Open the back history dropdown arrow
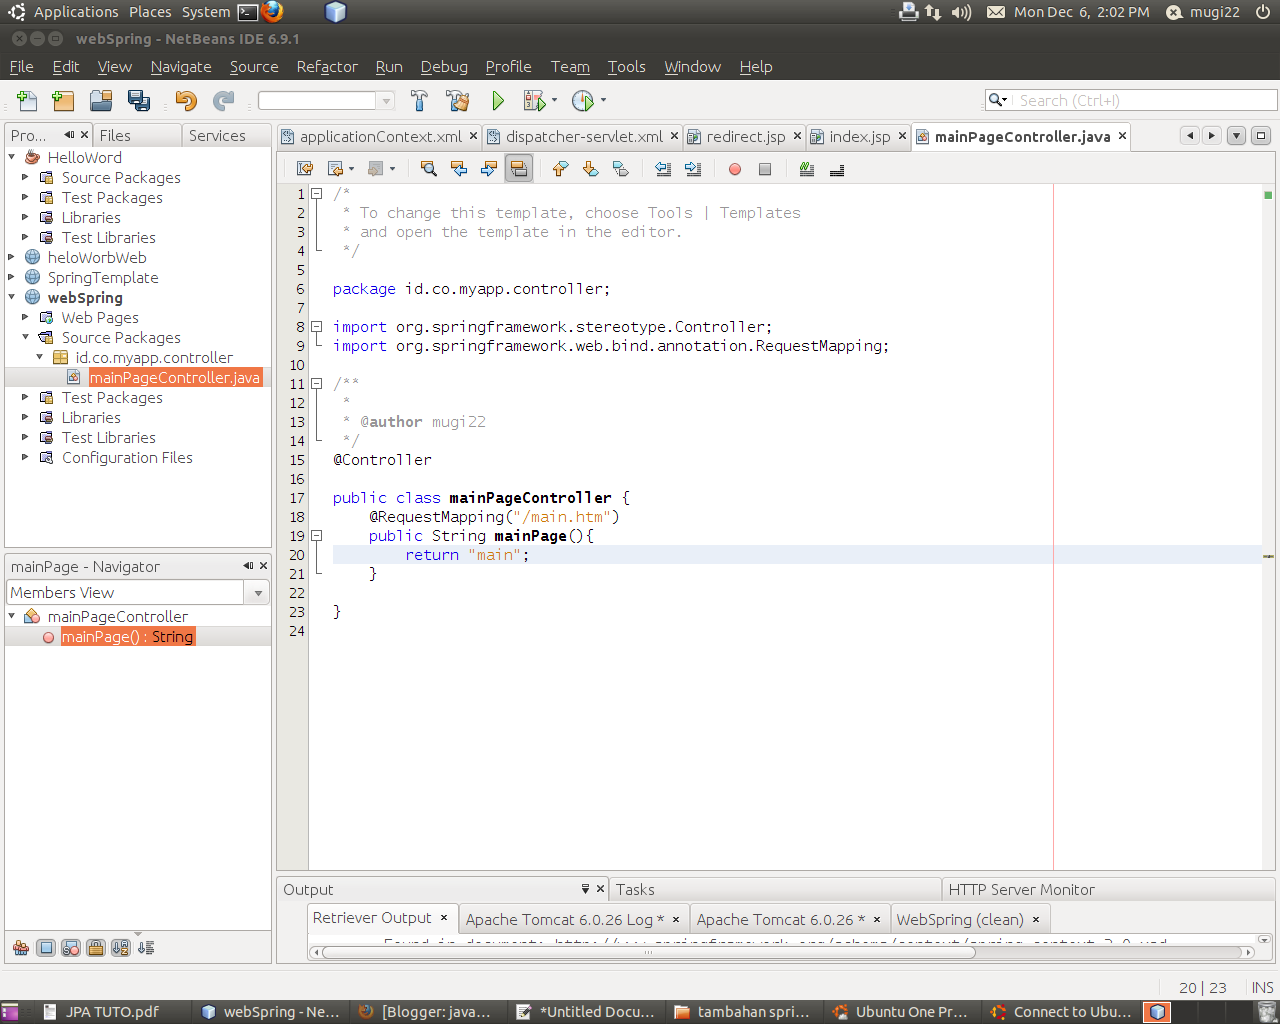Viewport: 1280px width, 1024px height. 351,169
